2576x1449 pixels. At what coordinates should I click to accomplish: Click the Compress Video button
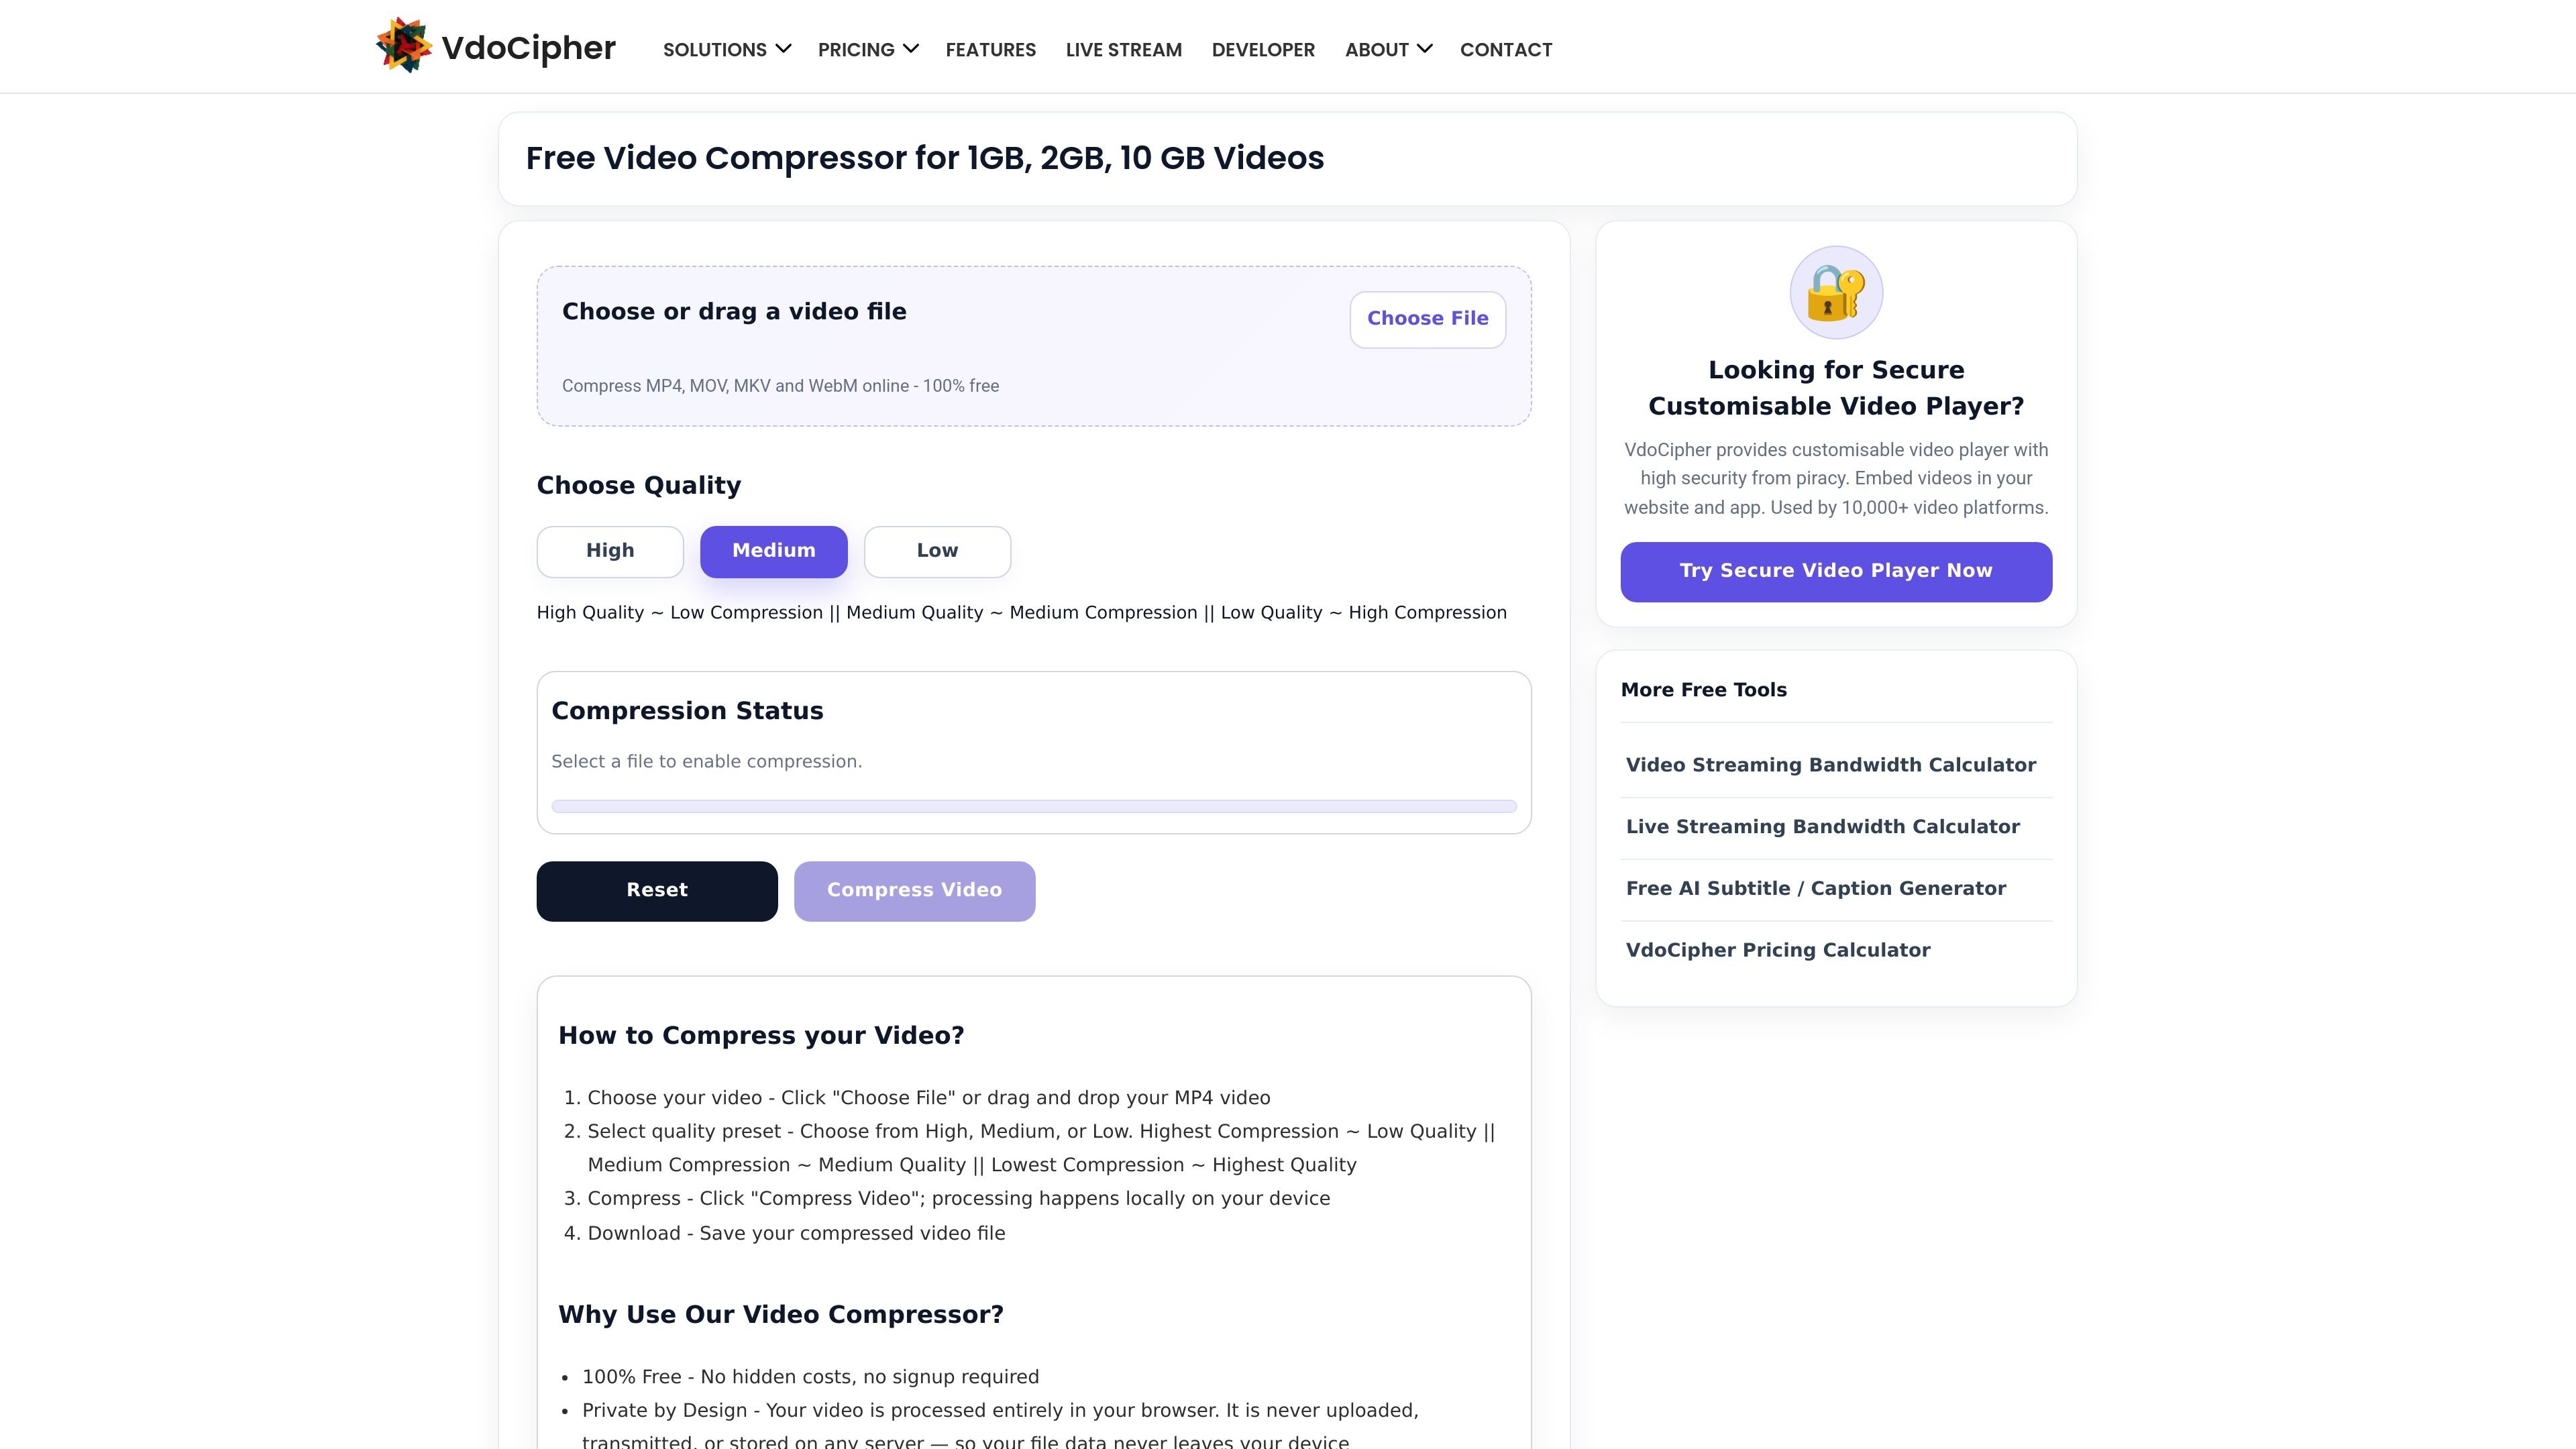tap(914, 890)
